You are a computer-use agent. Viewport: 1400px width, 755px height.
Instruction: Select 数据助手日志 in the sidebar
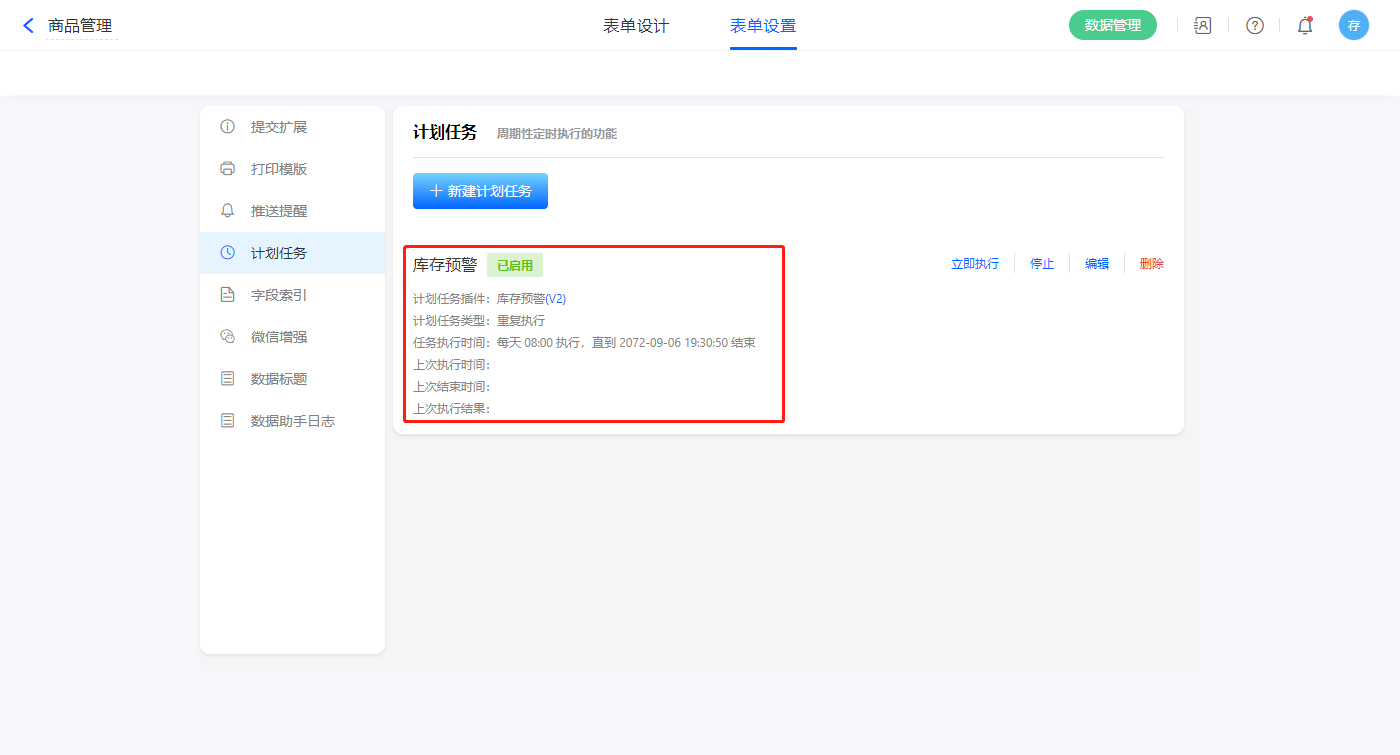pyautogui.click(x=292, y=421)
